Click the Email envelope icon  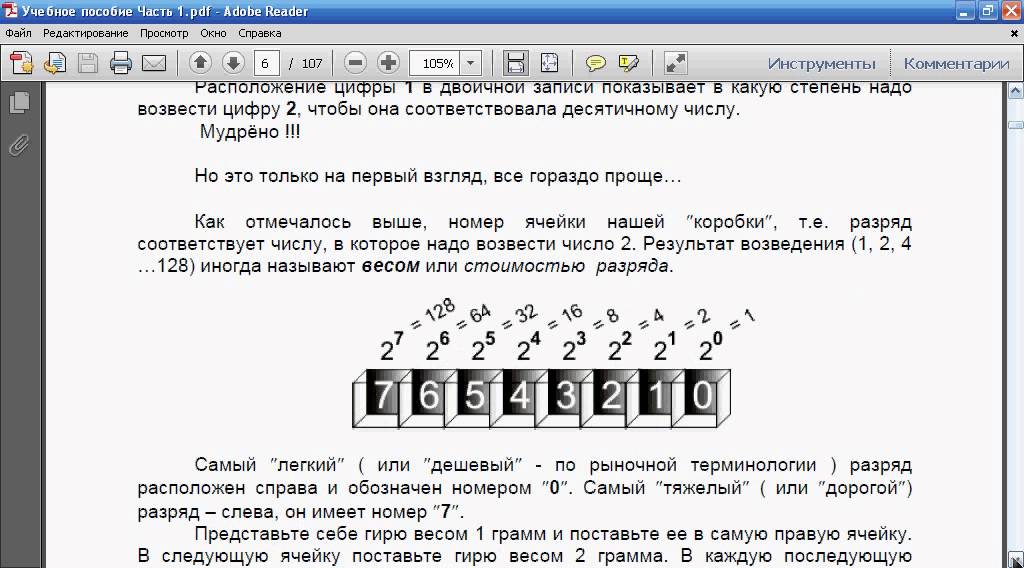[154, 63]
